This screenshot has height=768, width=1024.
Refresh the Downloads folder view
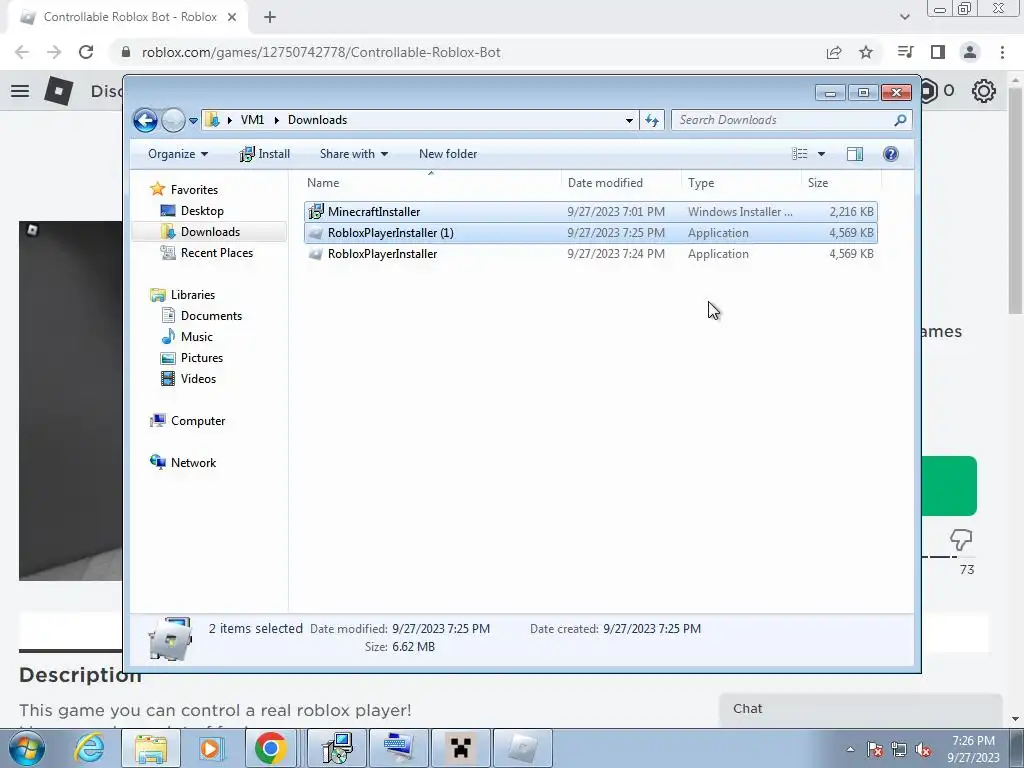coord(652,120)
